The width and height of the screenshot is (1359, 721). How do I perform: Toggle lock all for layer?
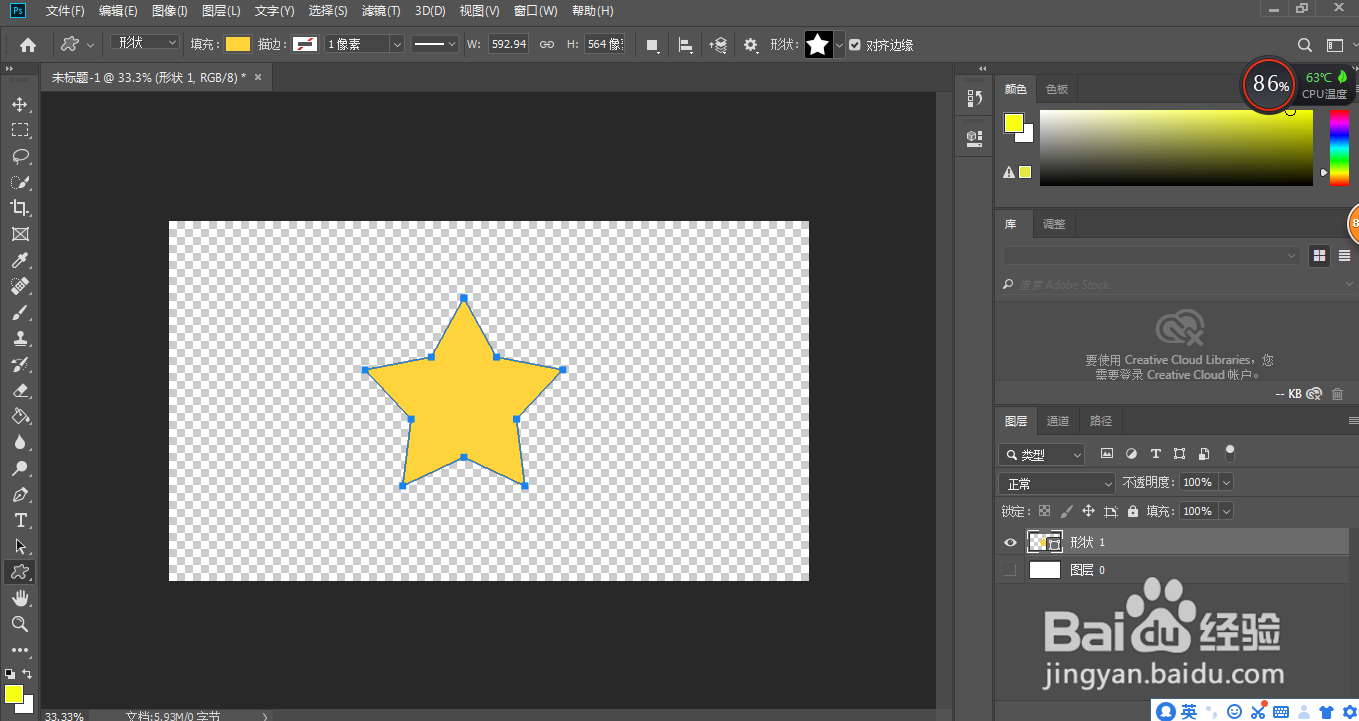1132,511
